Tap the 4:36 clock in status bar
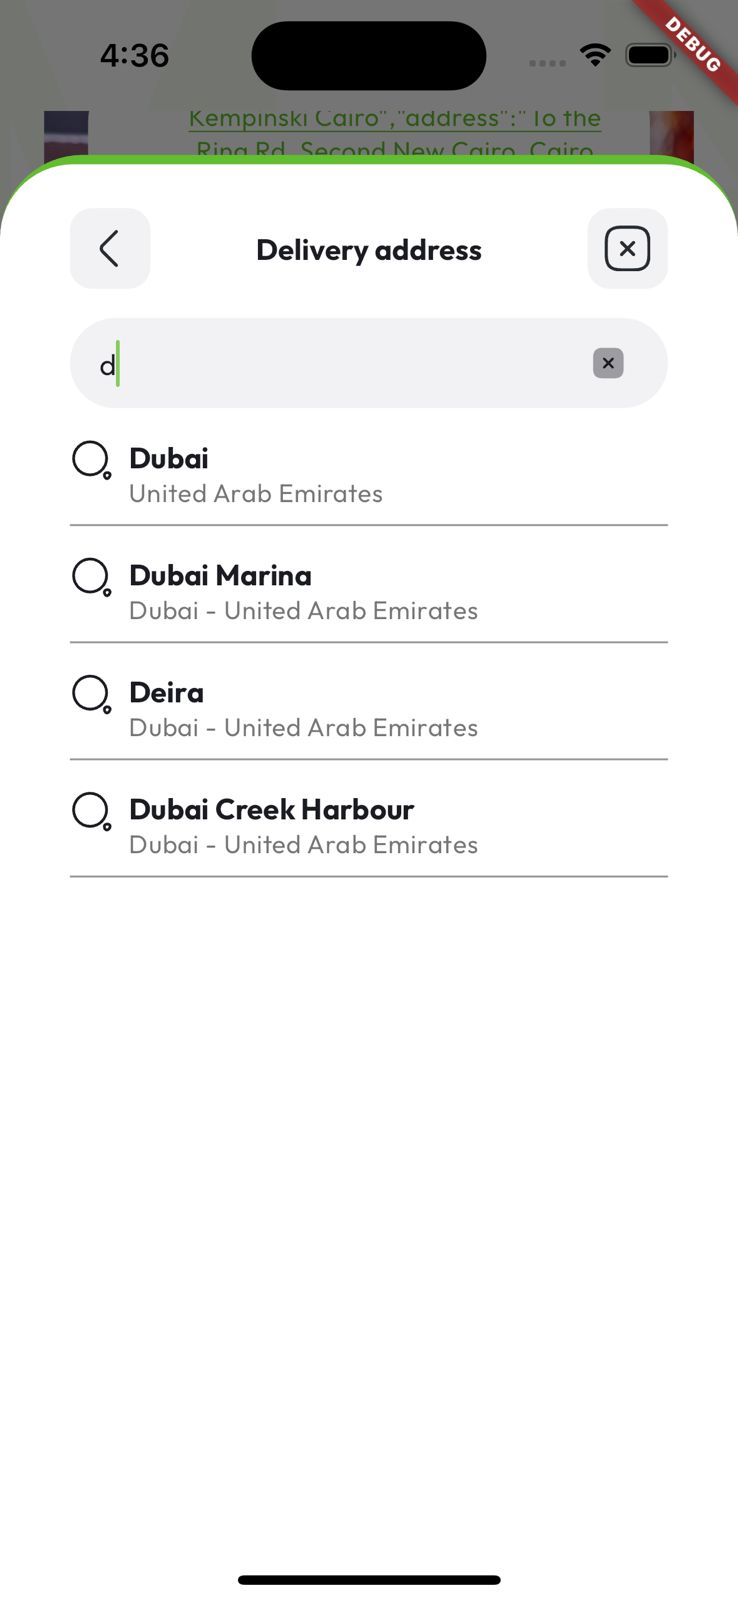This screenshot has width=738, height=1600. click(135, 55)
